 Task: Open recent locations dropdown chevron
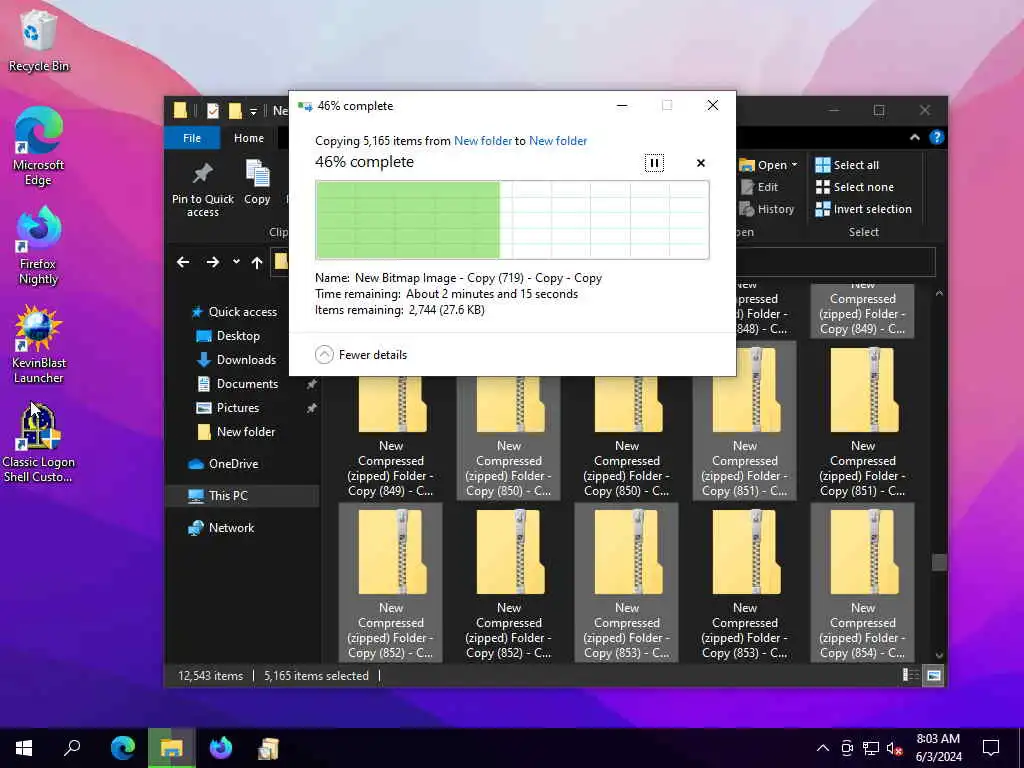pyautogui.click(x=236, y=262)
